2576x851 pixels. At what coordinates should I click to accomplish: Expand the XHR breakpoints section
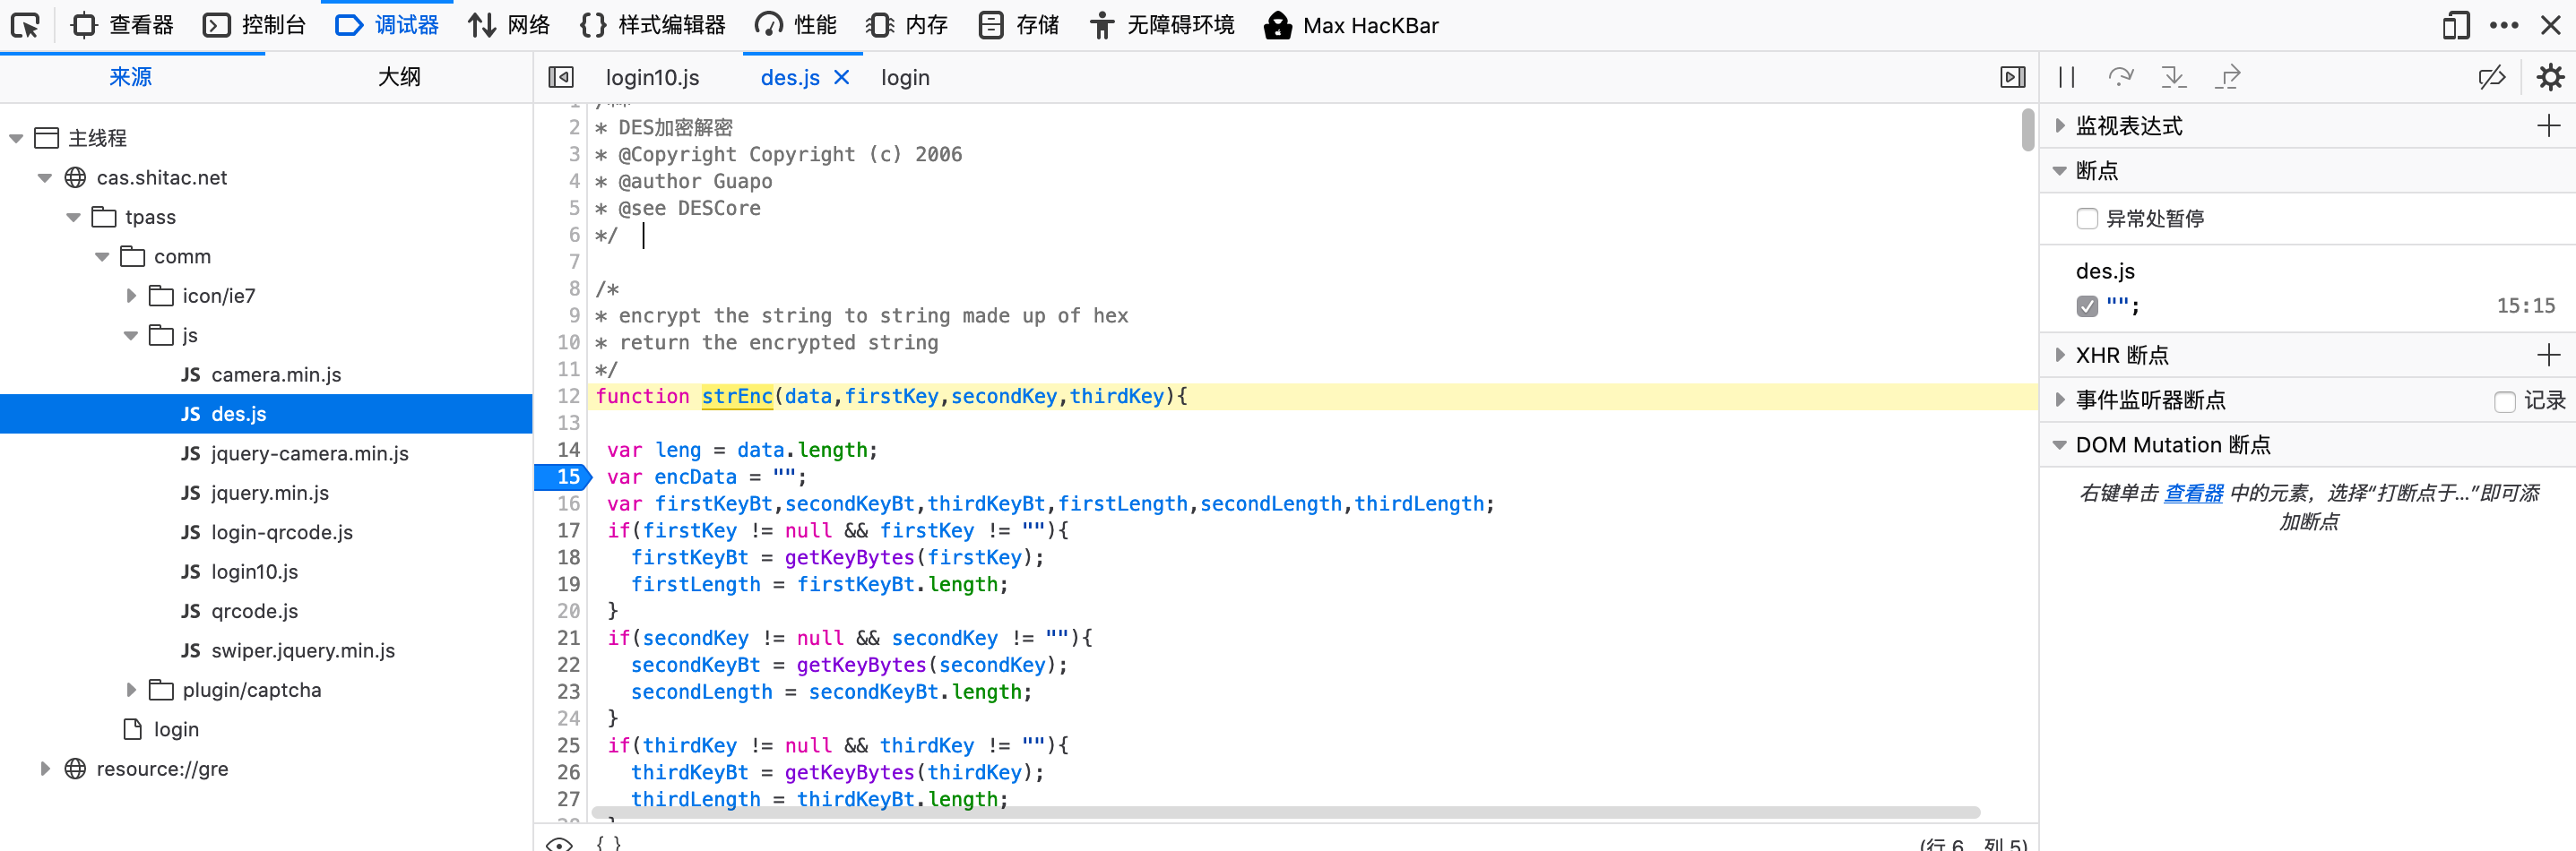point(2060,355)
